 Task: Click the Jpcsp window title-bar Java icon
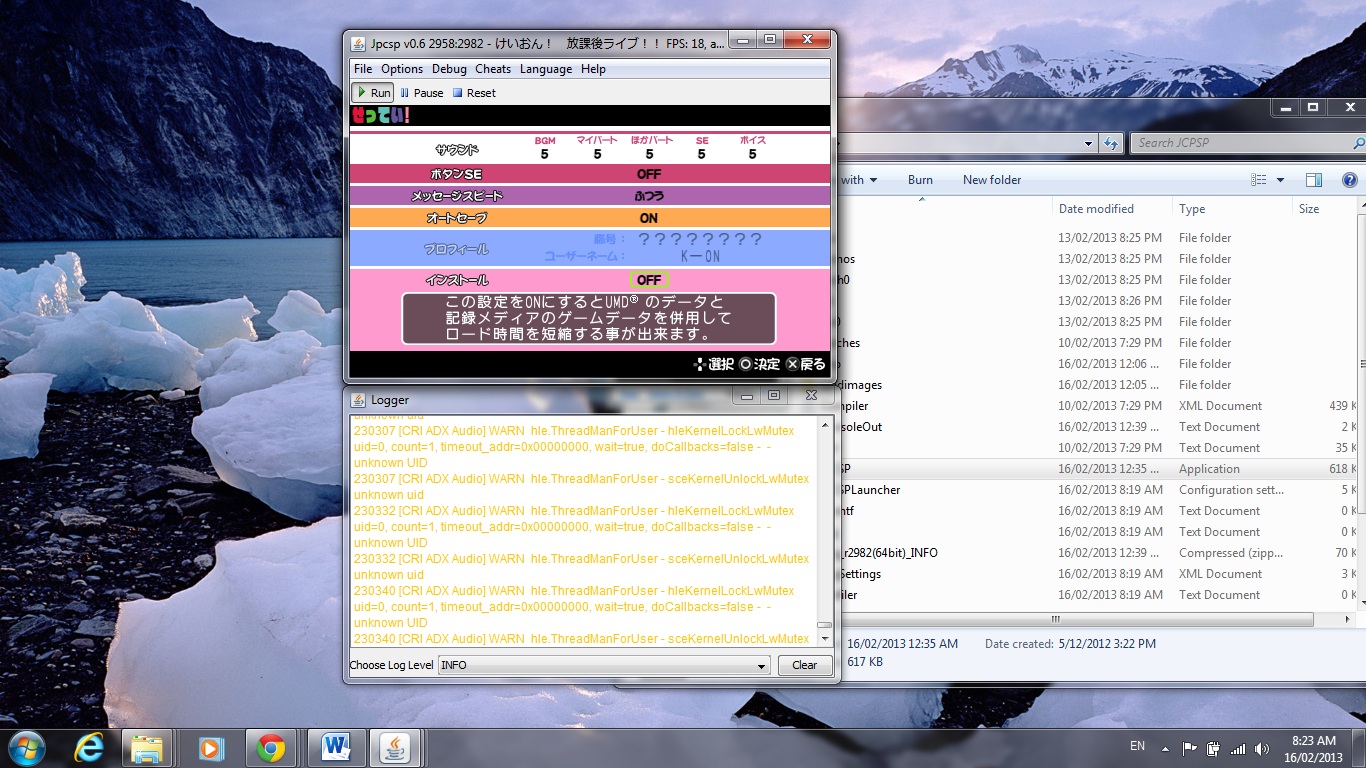point(358,43)
